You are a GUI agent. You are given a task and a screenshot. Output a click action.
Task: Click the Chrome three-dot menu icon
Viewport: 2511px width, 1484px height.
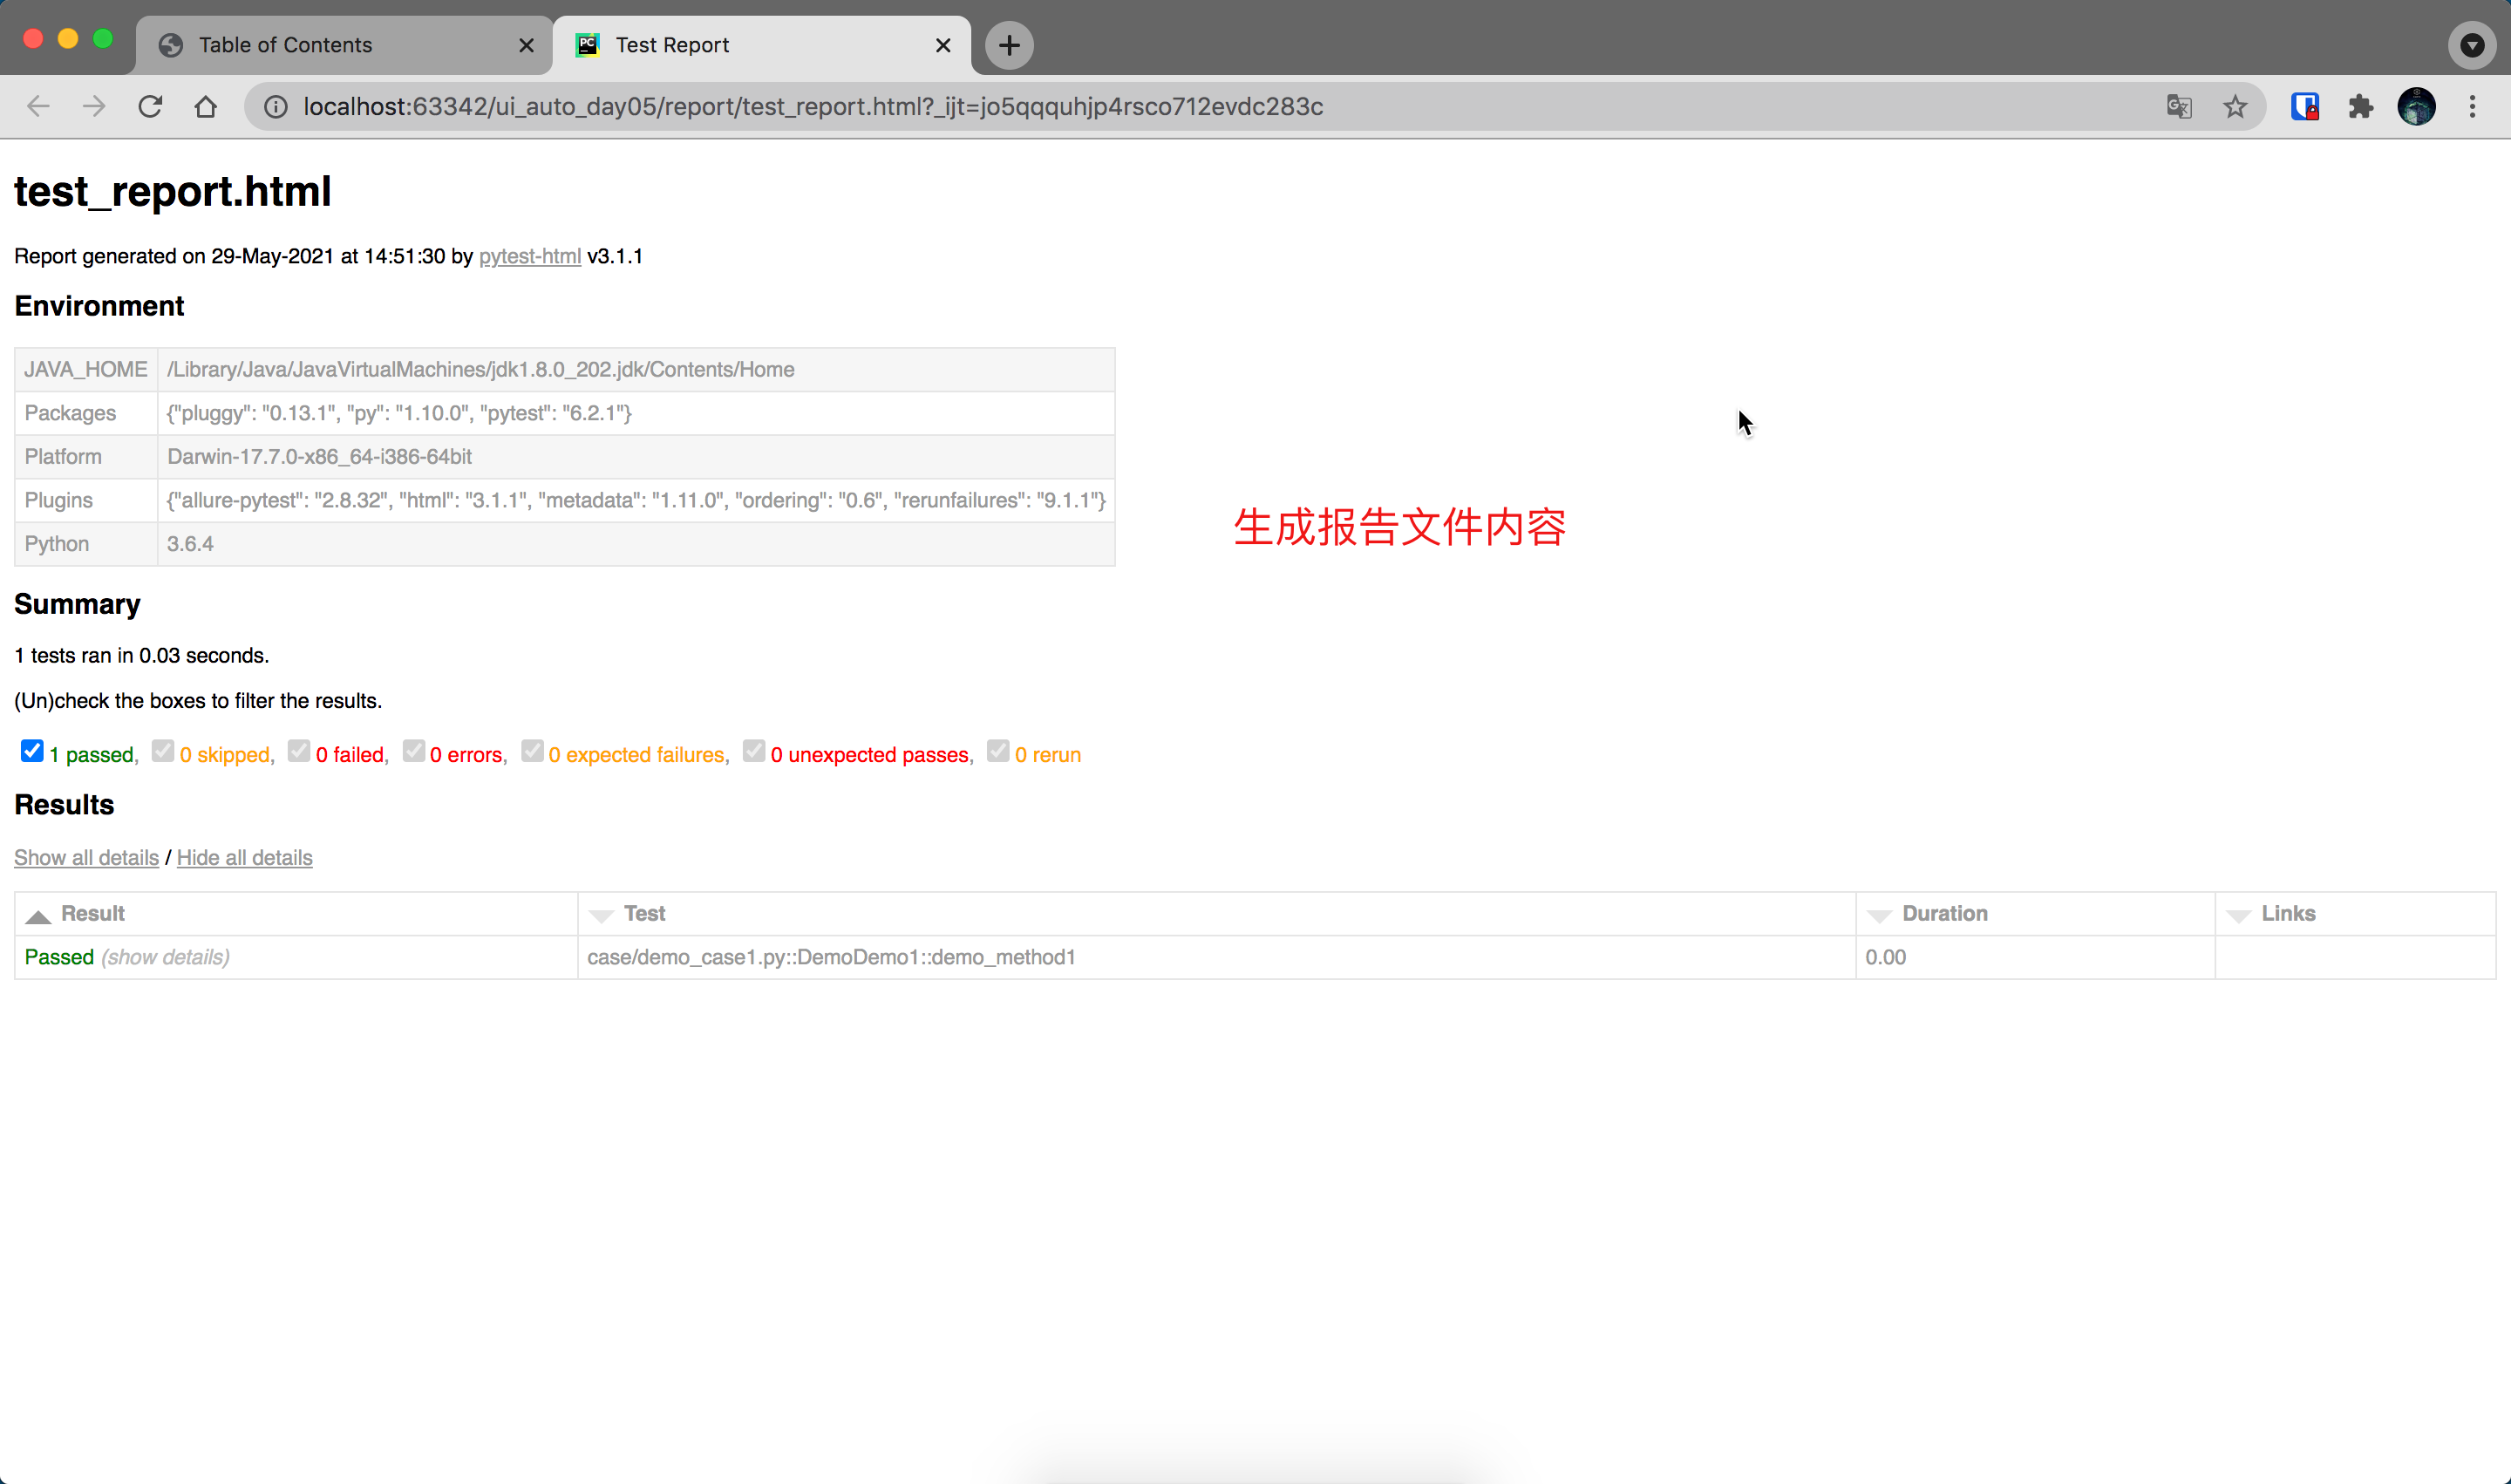coord(2472,107)
